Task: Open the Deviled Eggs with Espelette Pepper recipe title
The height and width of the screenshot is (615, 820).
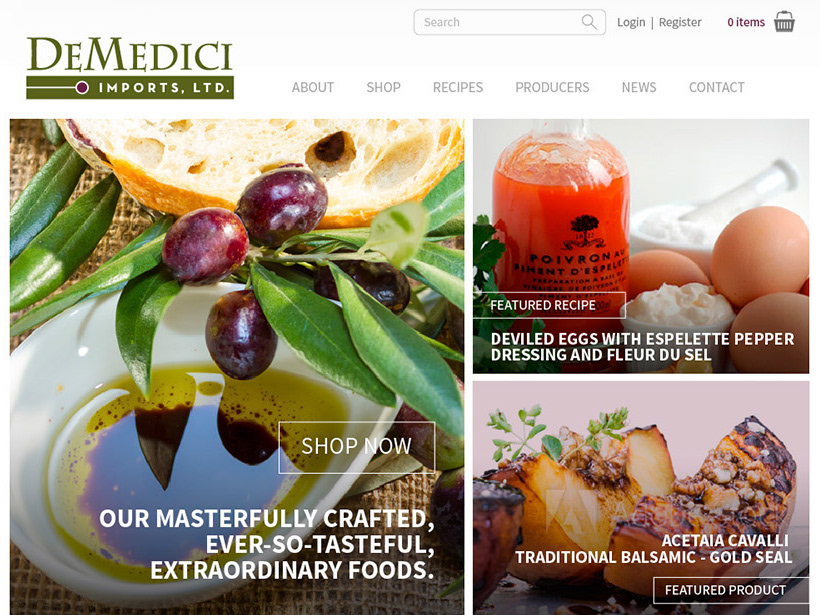Action: point(642,347)
